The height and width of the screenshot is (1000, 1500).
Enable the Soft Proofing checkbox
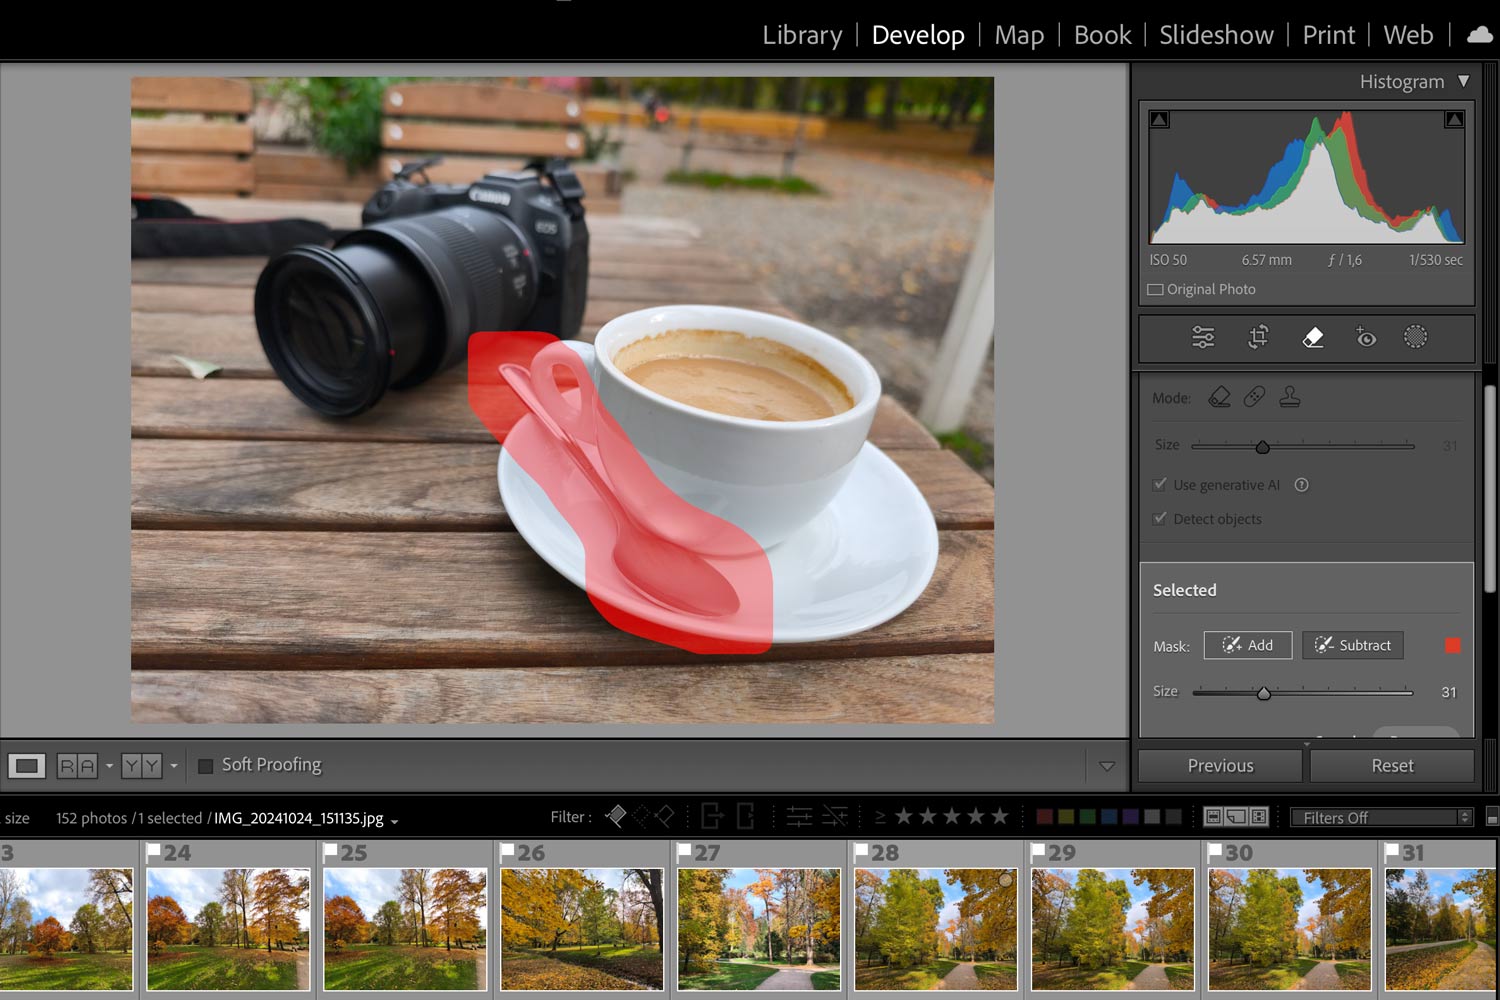[x=206, y=766]
